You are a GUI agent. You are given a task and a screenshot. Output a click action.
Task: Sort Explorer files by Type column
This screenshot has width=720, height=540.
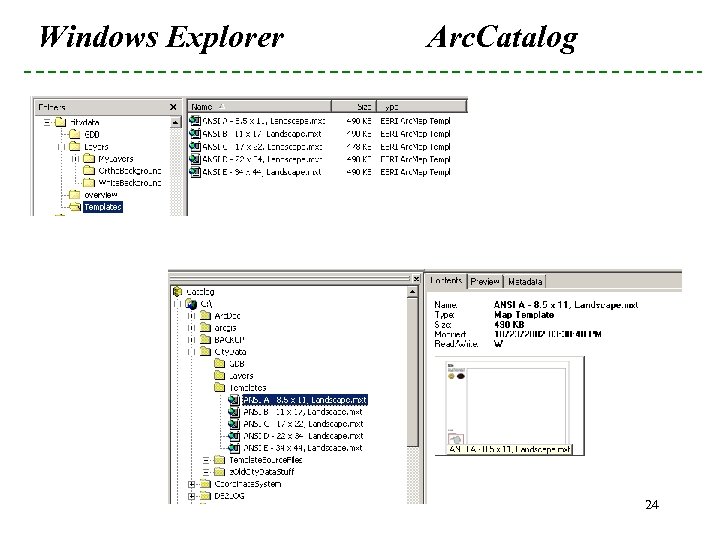(421, 107)
